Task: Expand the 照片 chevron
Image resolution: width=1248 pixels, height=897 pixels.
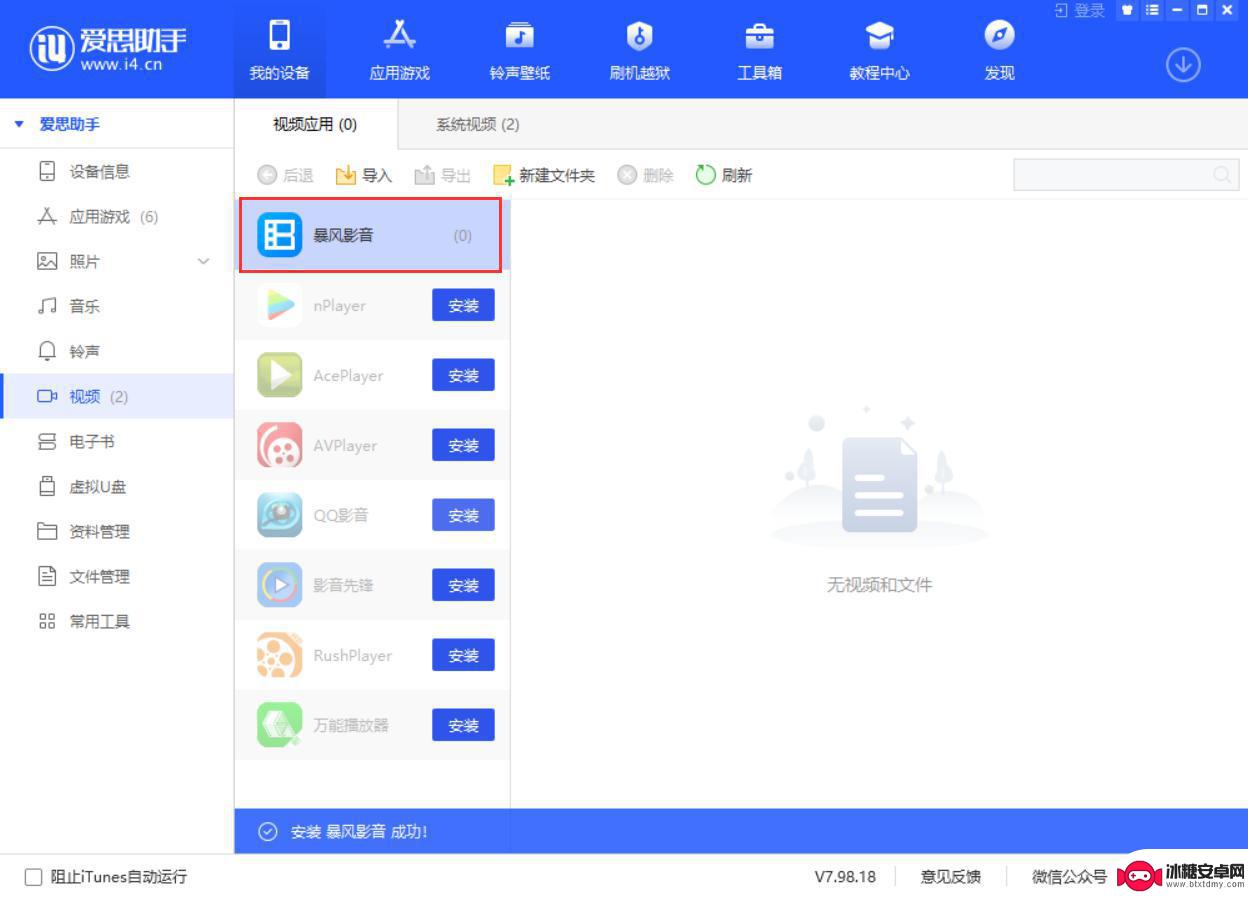Action: click(x=204, y=262)
